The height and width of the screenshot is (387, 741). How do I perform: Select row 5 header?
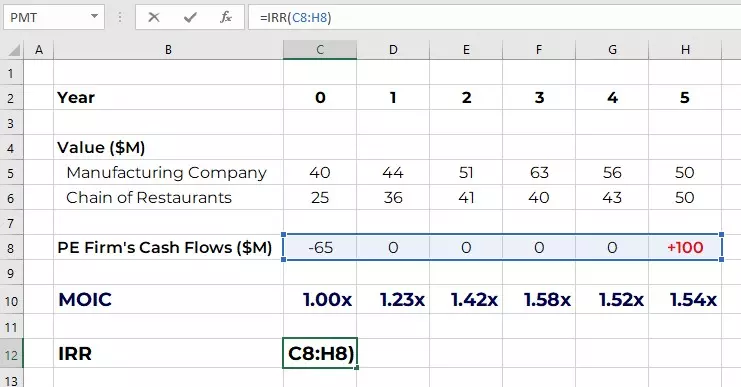(11, 172)
